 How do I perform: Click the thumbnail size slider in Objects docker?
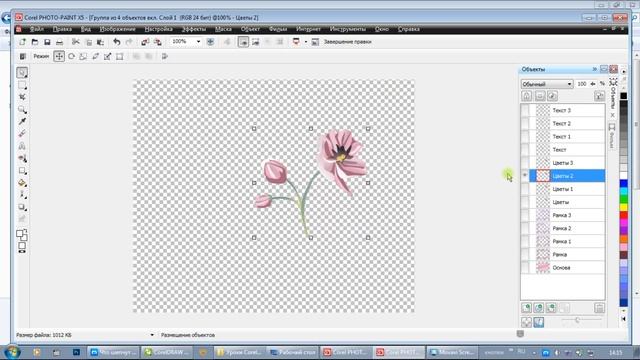pyautogui.click(x=577, y=320)
